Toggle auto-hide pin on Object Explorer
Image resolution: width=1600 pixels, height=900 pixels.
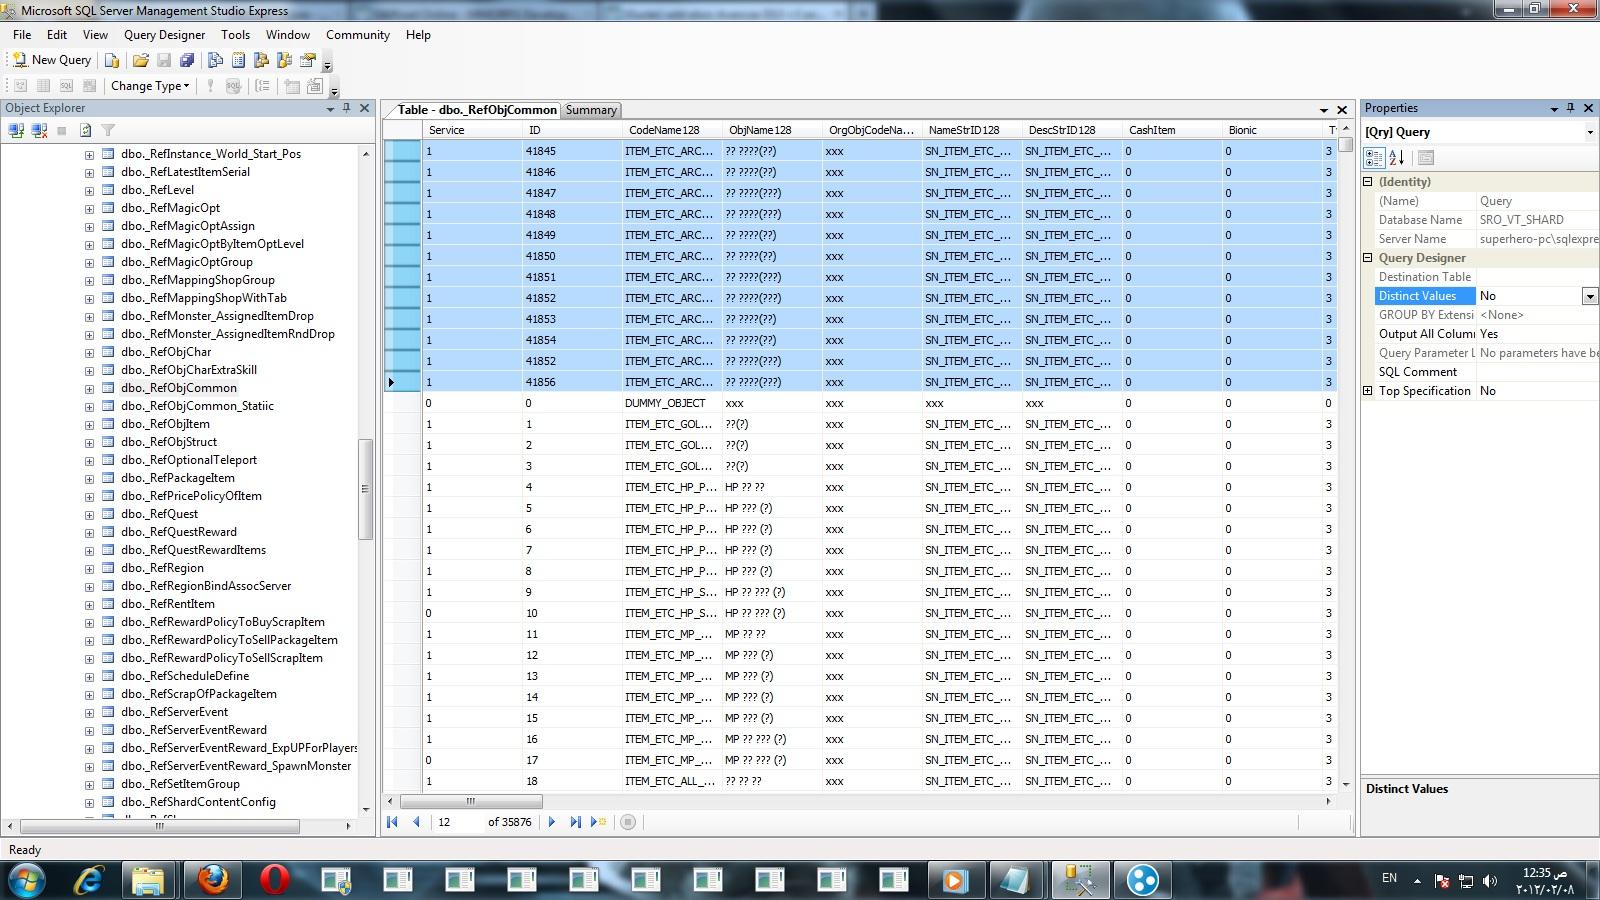[x=347, y=108]
